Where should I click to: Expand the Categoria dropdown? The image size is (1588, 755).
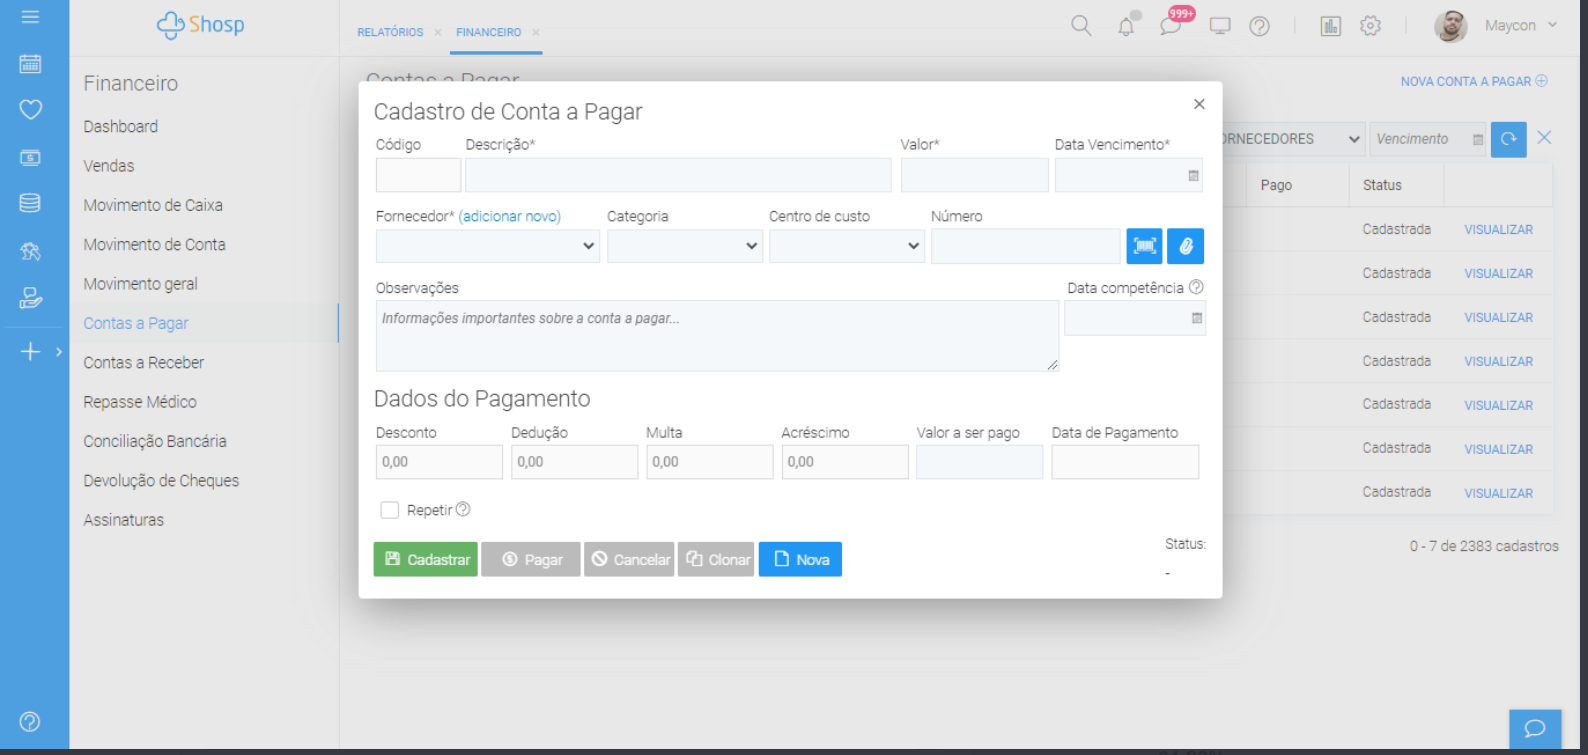pyautogui.click(x=684, y=246)
